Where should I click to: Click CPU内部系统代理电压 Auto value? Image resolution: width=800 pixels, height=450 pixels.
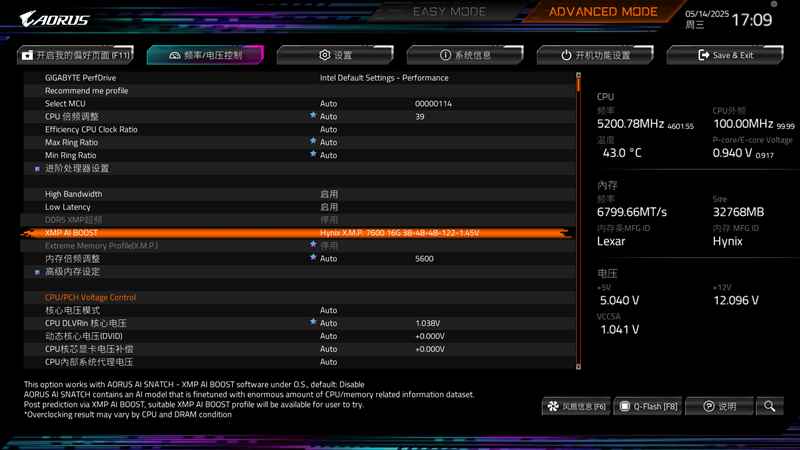[x=328, y=362]
